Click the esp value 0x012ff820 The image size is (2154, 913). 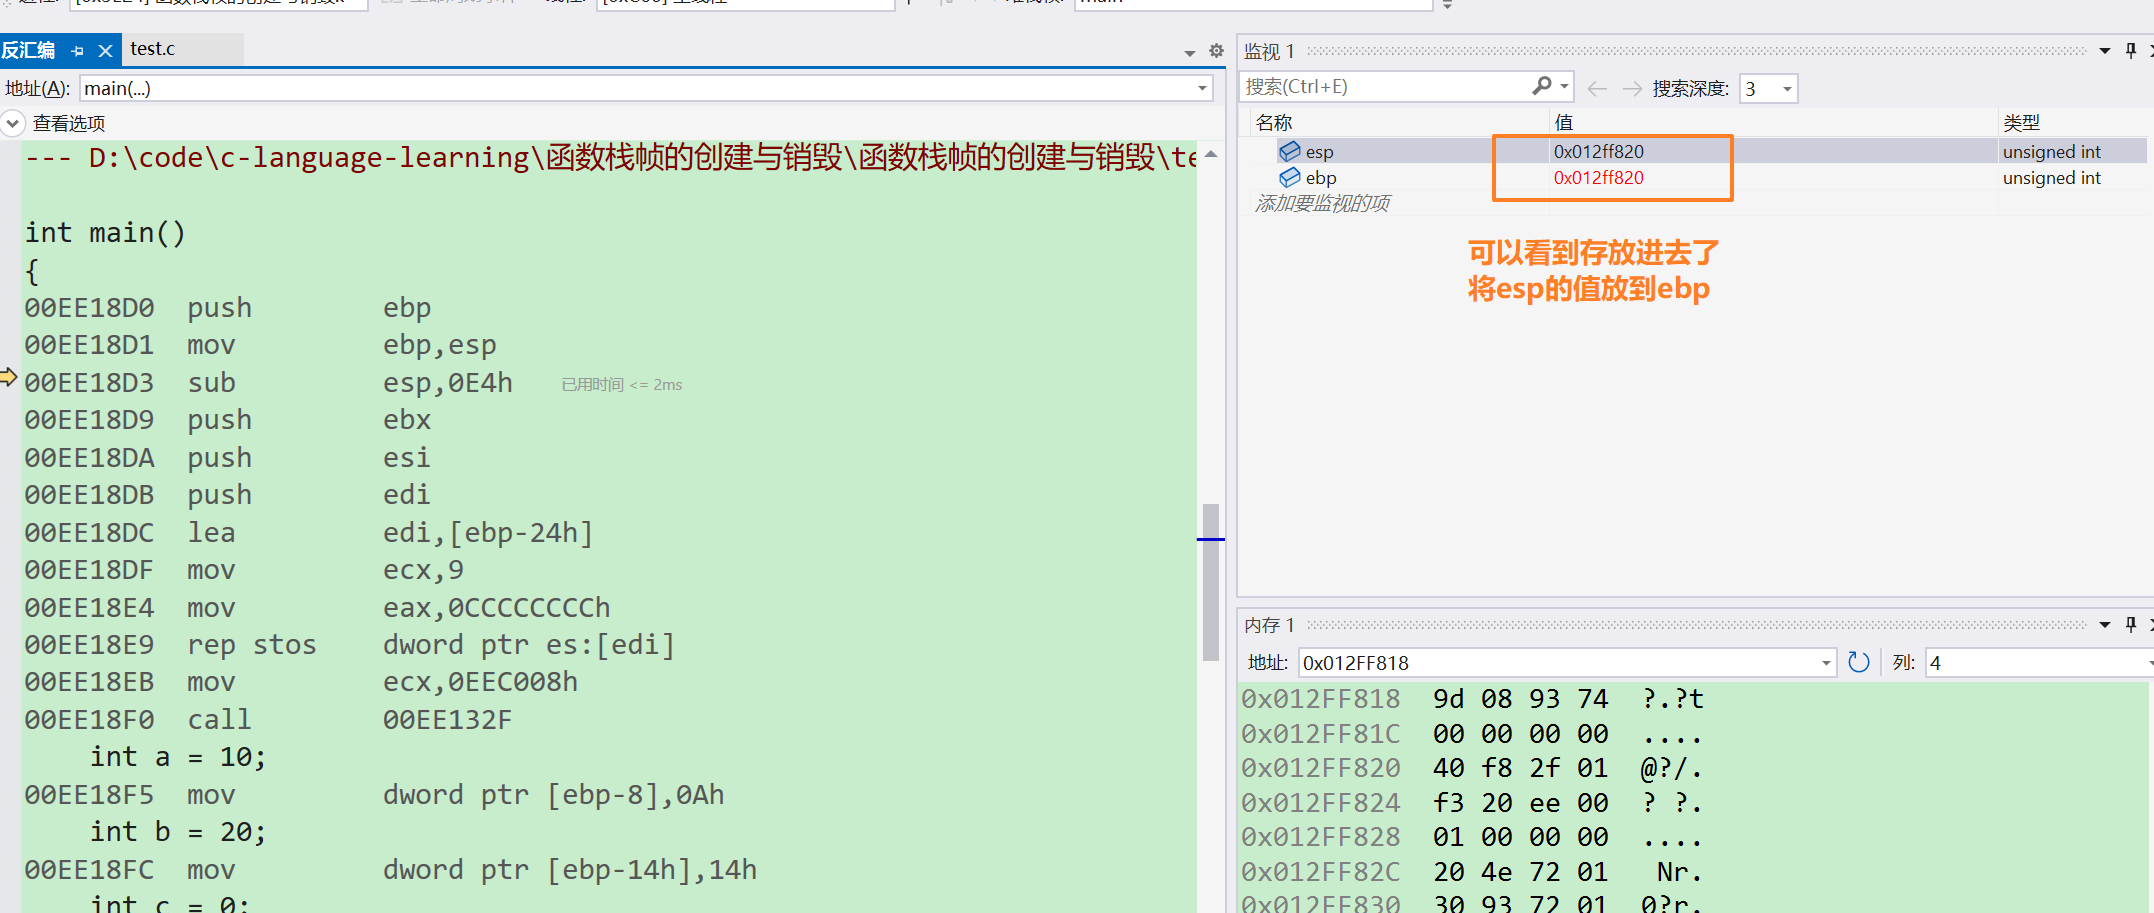[x=1598, y=151]
